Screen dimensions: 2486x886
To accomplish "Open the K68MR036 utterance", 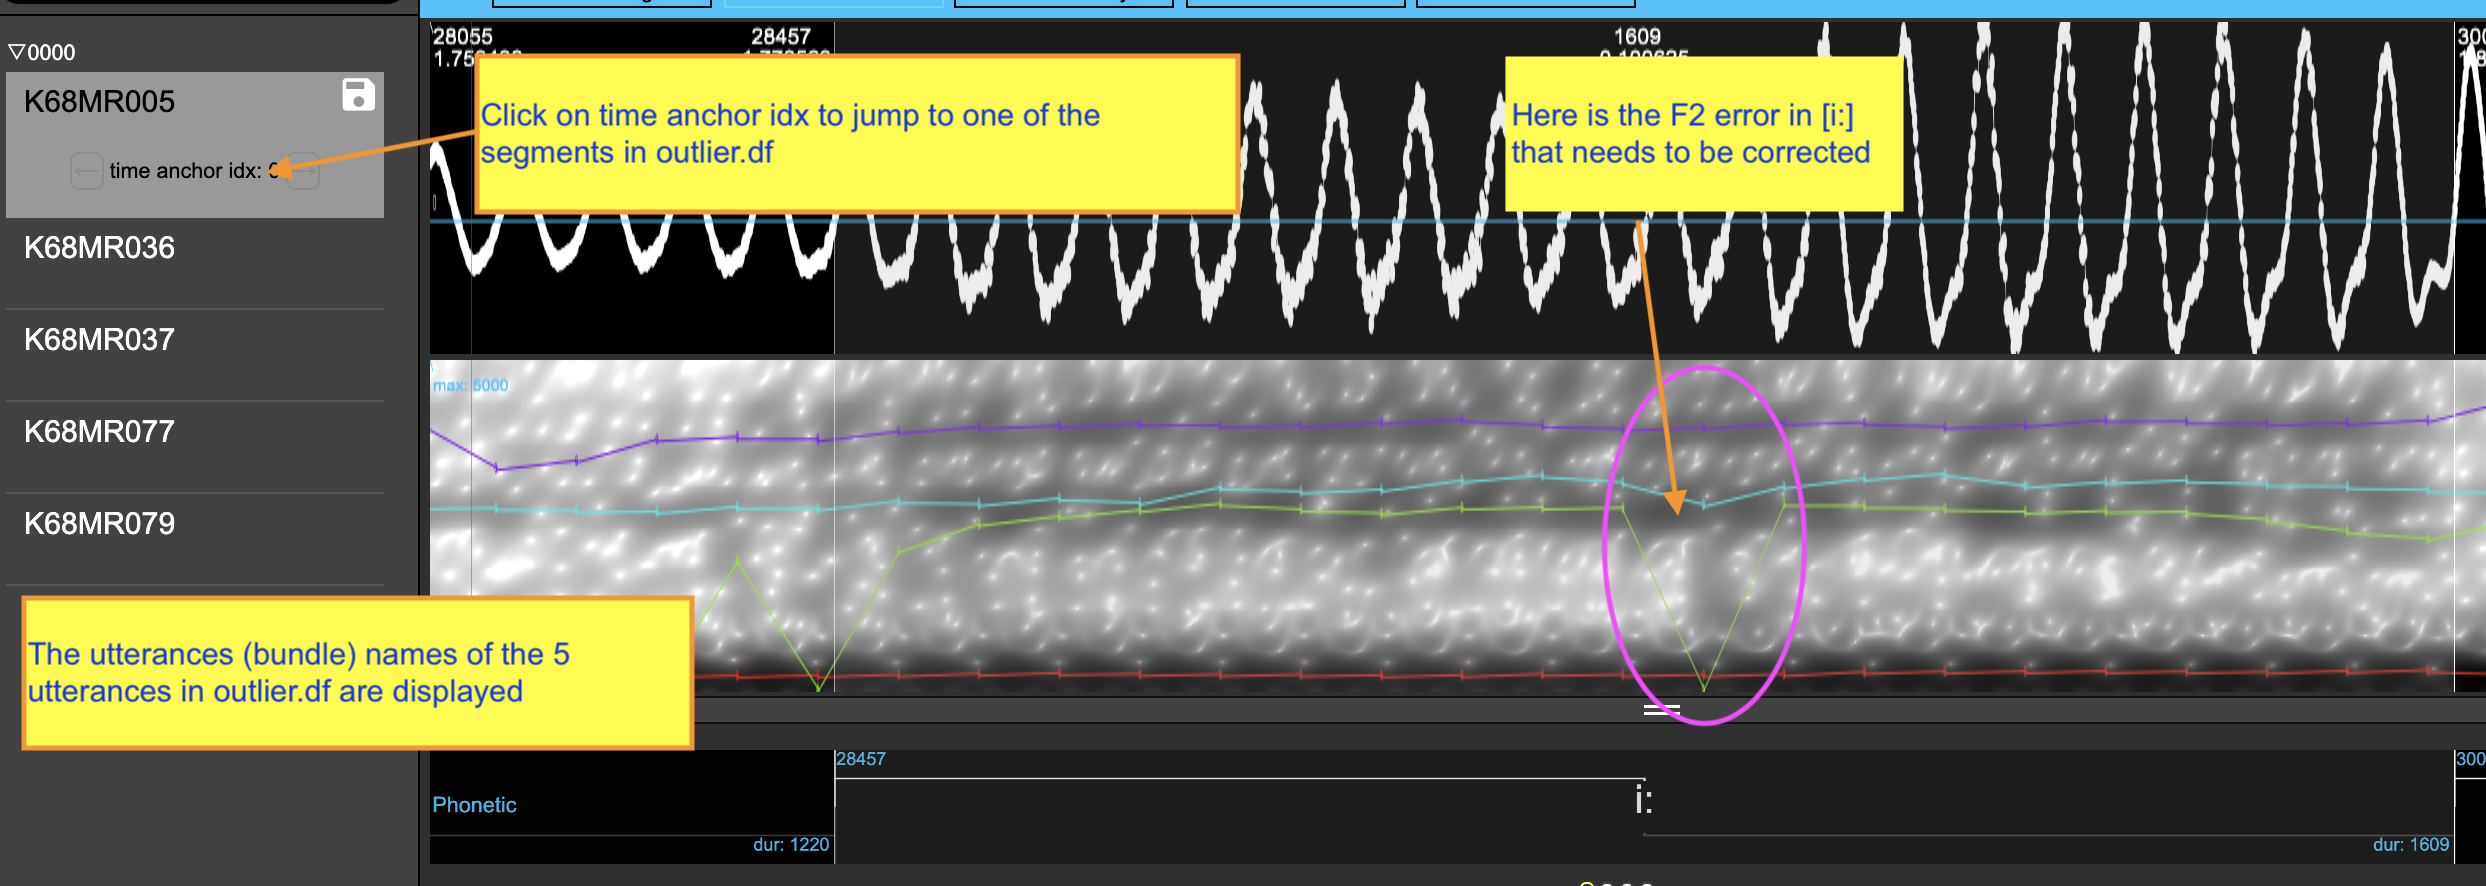I will point(99,248).
